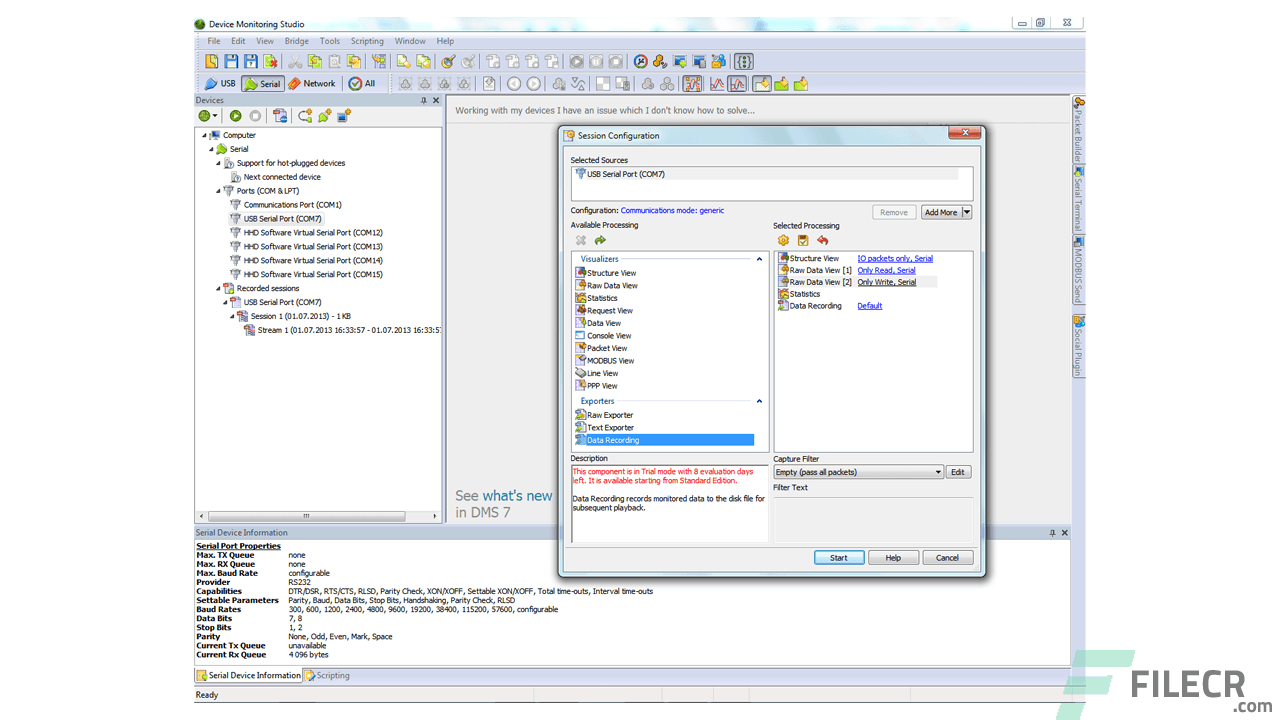The image size is (1280, 720).
Task: Click the add device loop icon in Devices toolbar
Action: click(x=305, y=116)
